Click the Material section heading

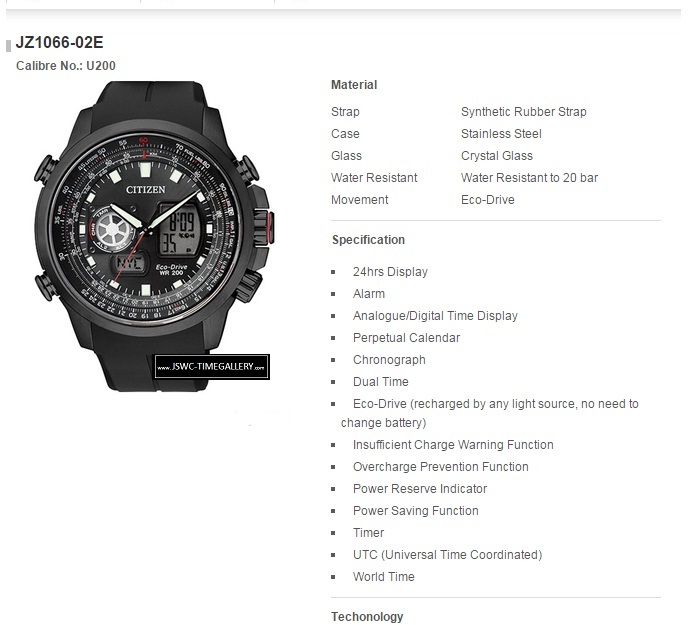(x=354, y=85)
